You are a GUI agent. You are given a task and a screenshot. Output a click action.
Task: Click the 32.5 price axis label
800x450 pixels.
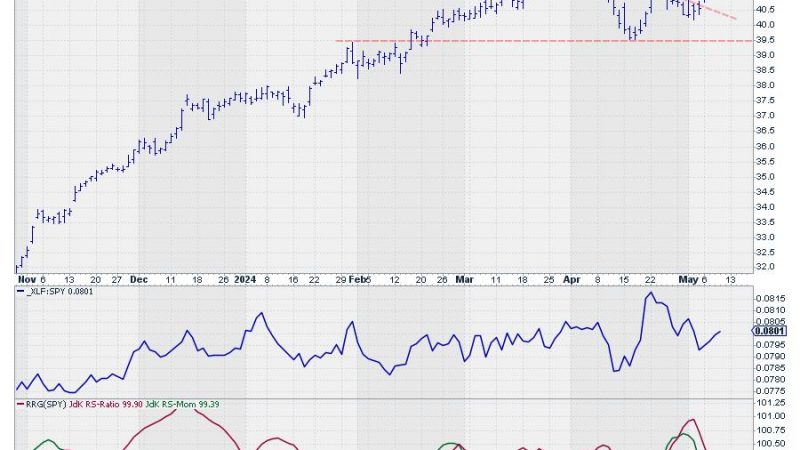765,253
